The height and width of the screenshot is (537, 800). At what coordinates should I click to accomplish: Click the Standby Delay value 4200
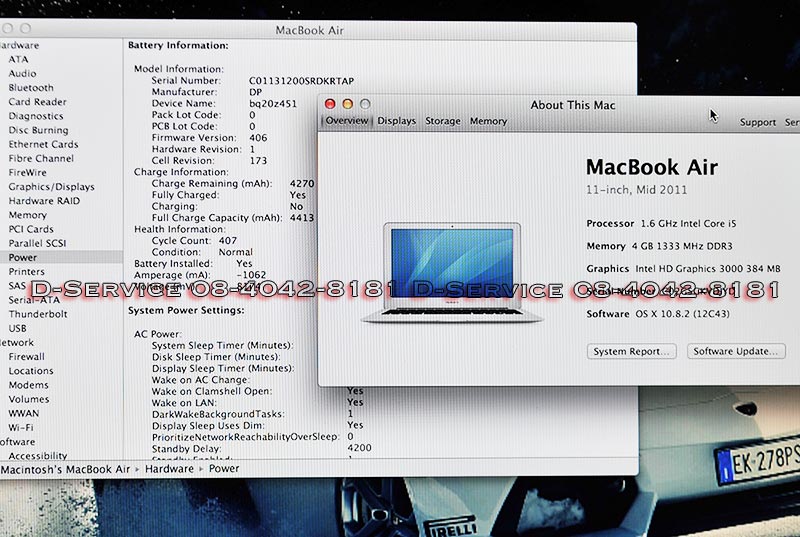coord(359,448)
